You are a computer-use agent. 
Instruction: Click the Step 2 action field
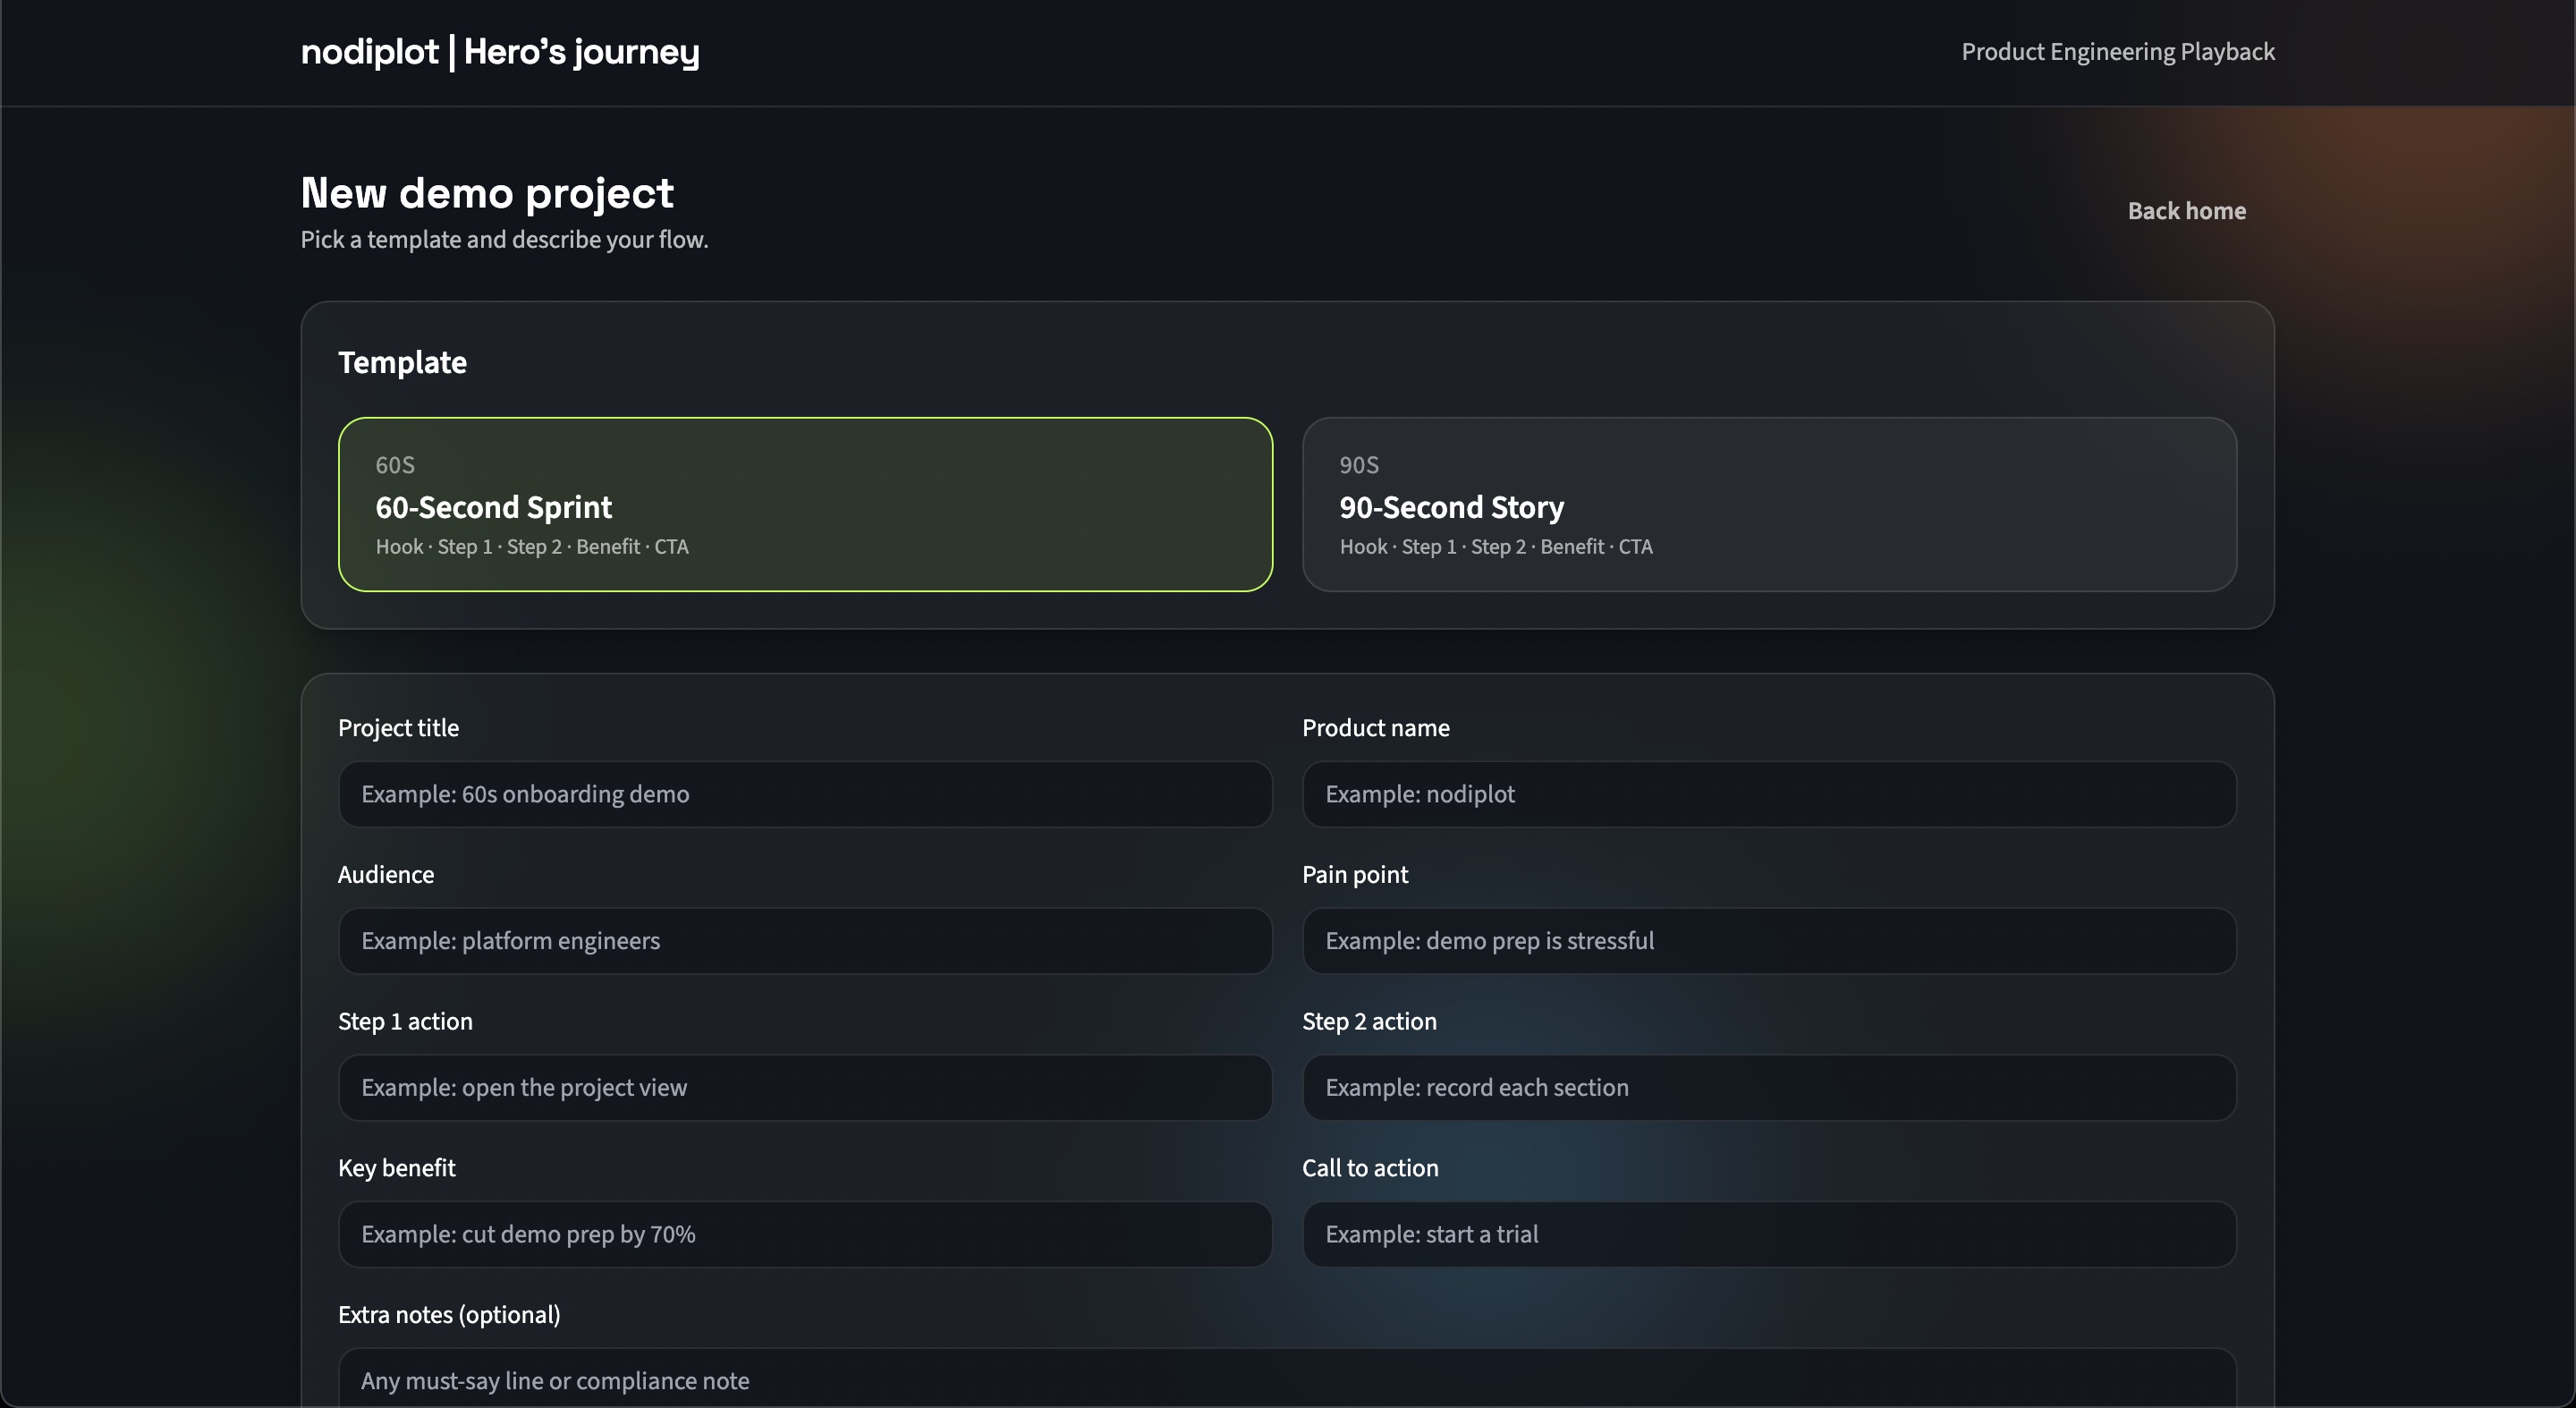point(1770,1087)
